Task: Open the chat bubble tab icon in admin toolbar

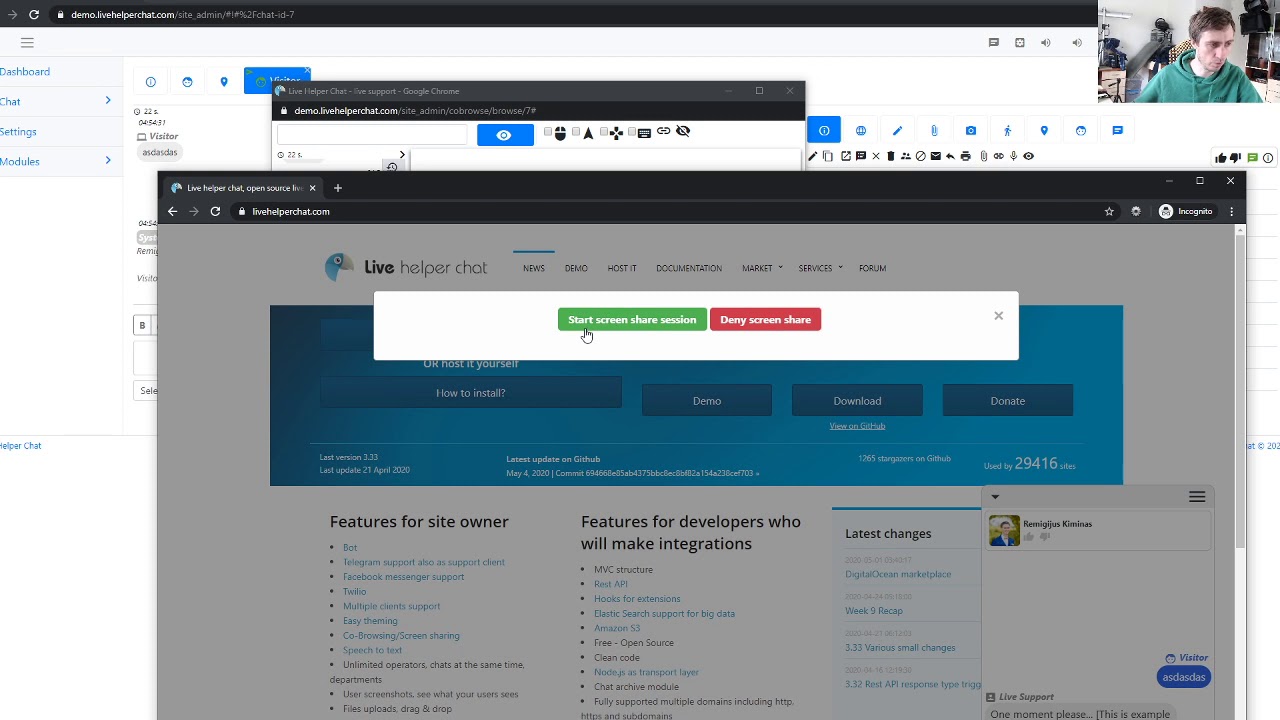Action: (x=1117, y=130)
